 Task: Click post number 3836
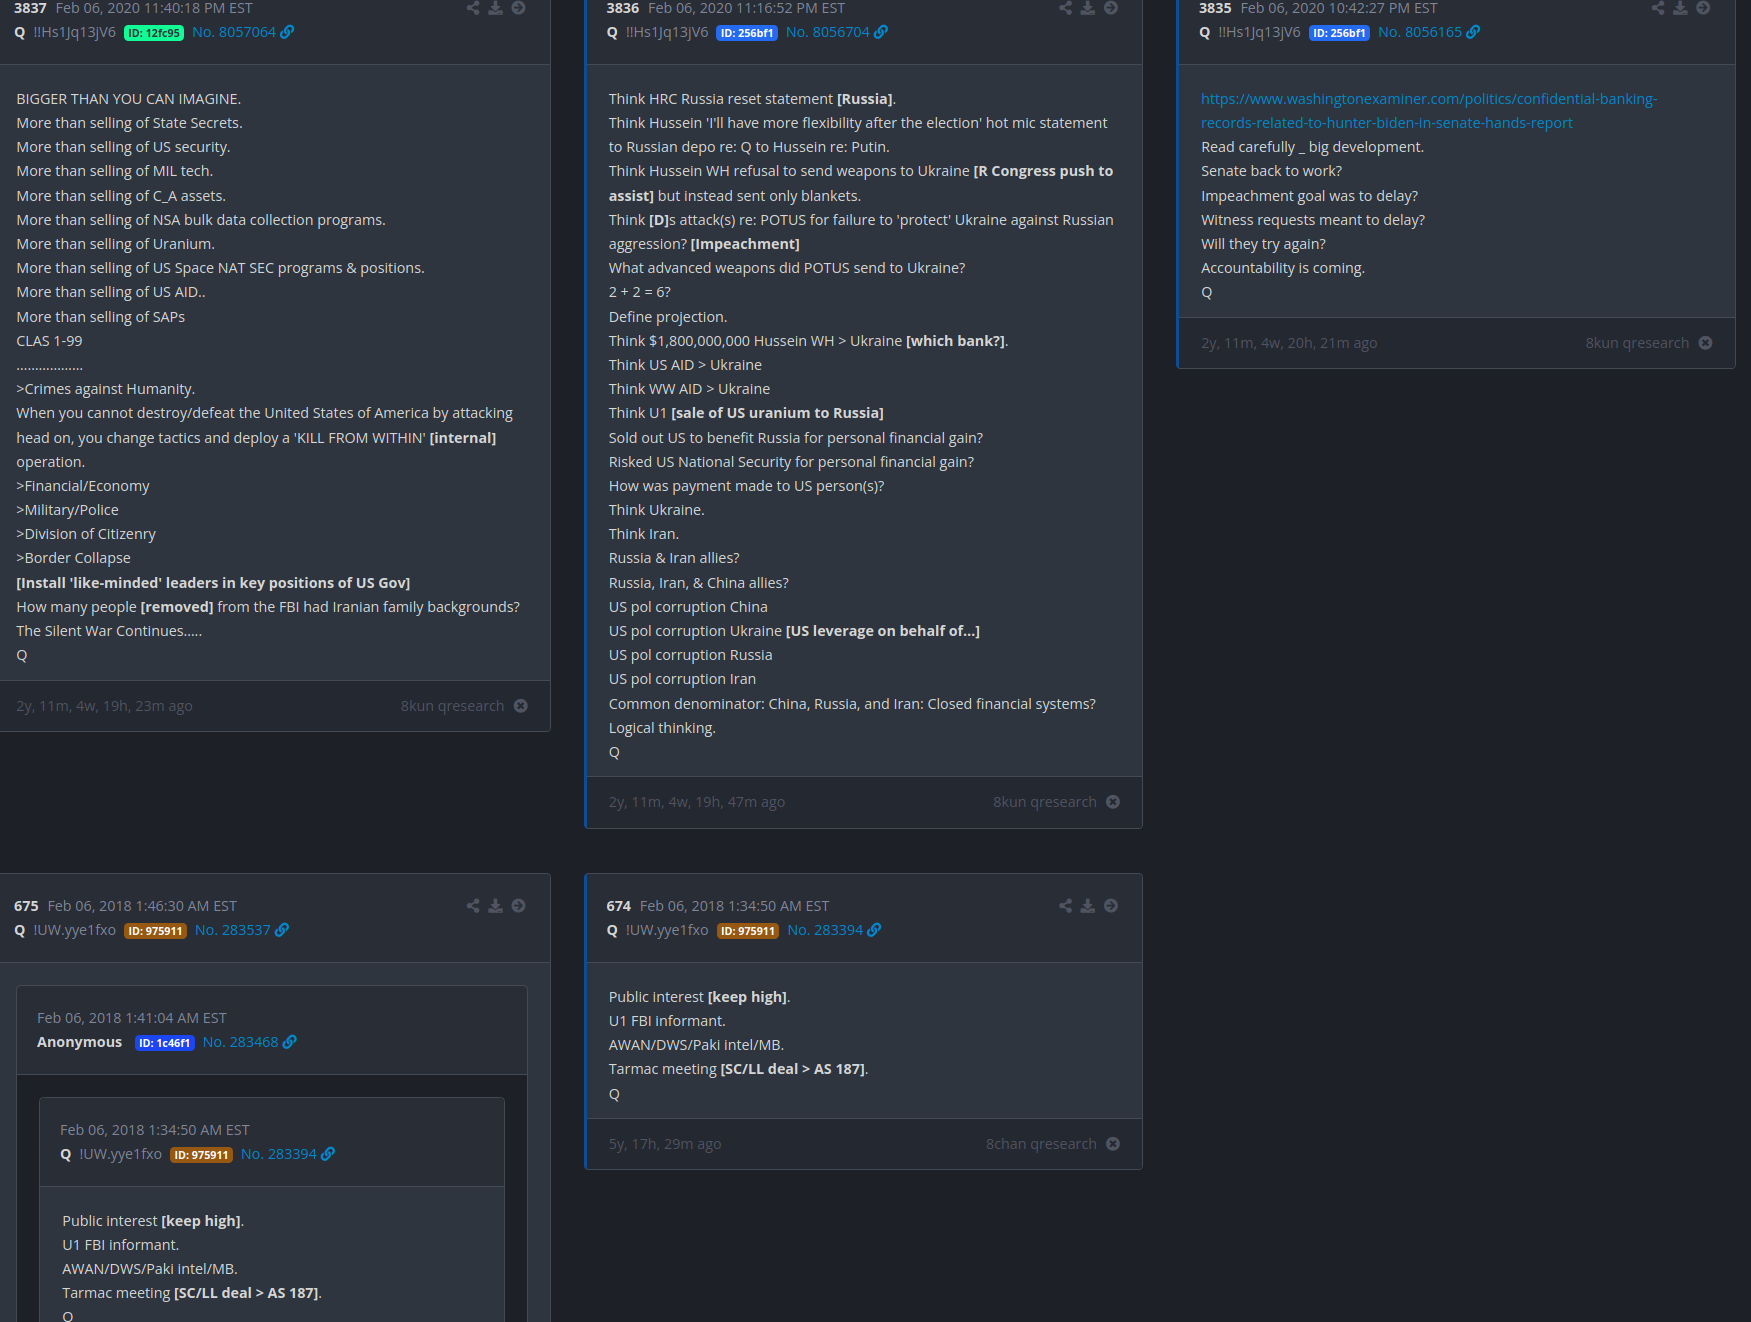click(623, 8)
